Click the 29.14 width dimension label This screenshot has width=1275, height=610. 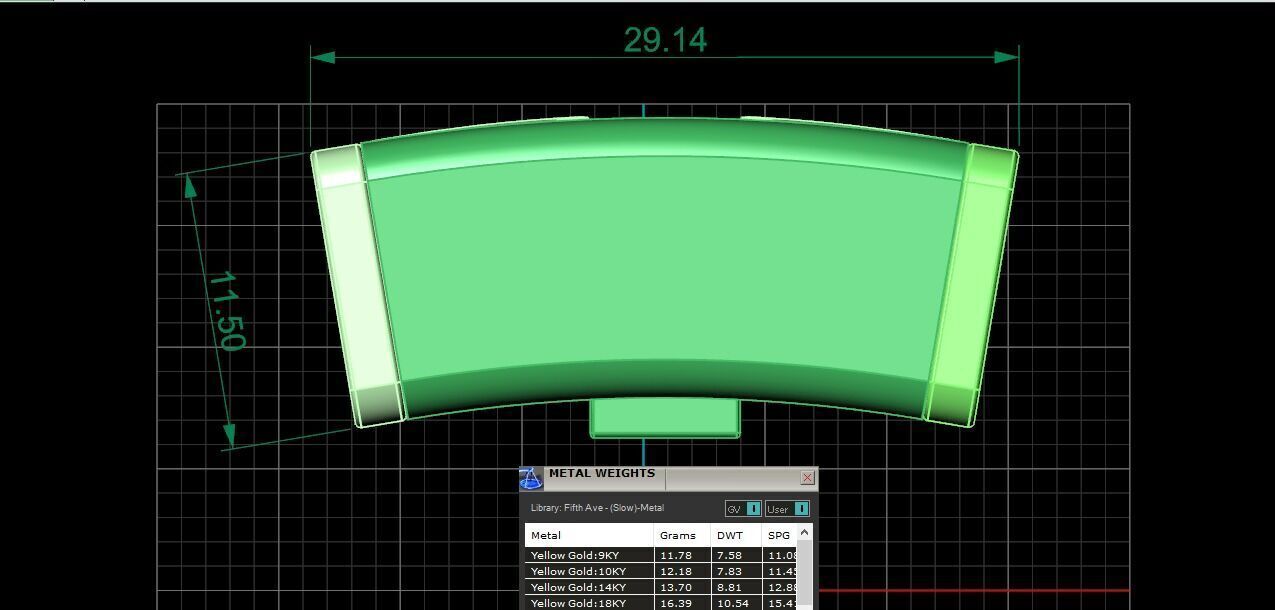click(665, 40)
